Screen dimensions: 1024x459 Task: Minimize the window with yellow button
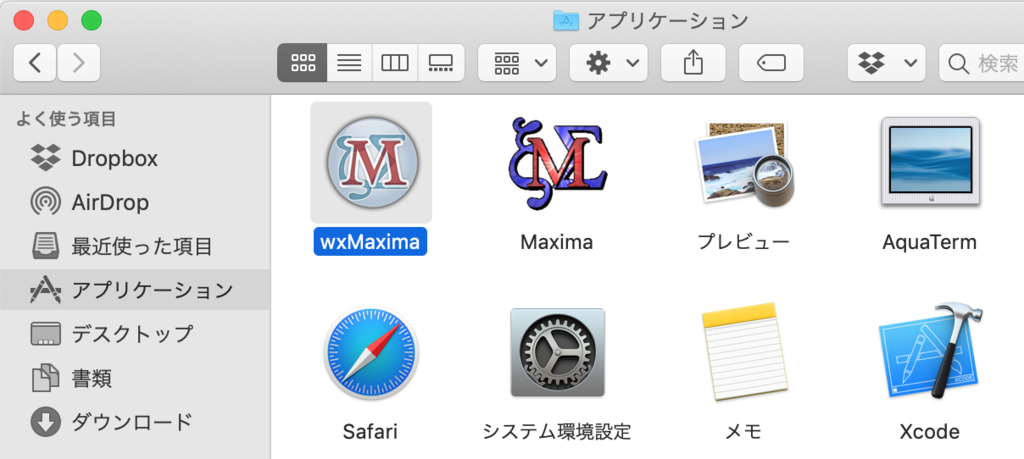pyautogui.click(x=57, y=20)
